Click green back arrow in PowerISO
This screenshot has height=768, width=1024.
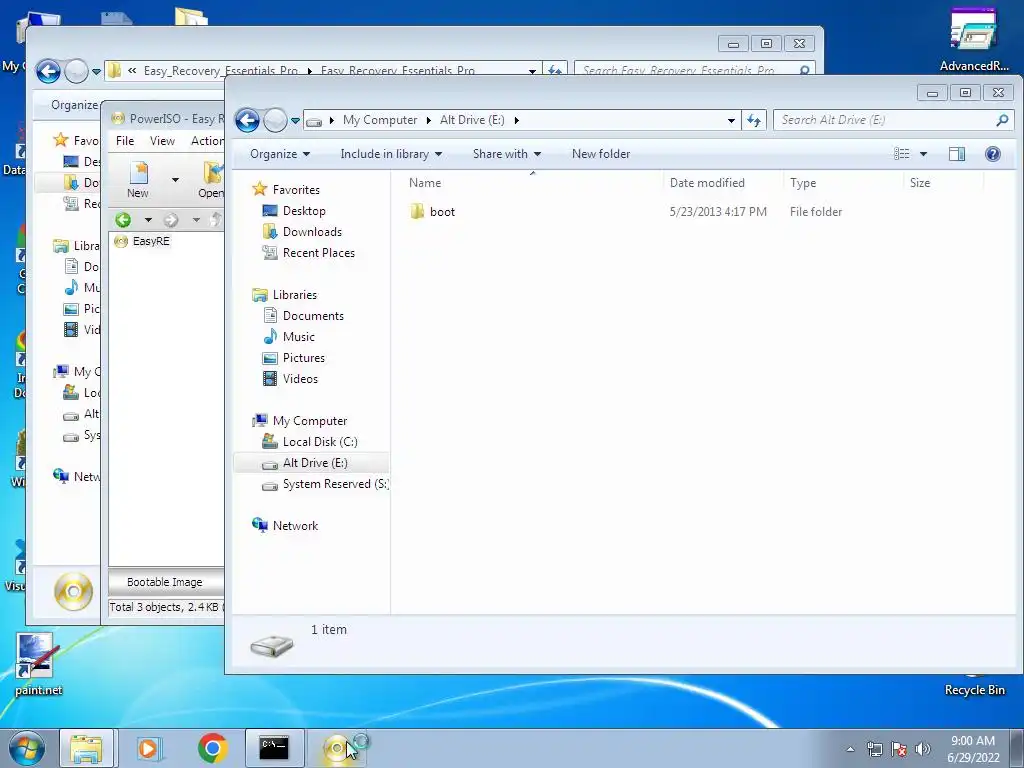(x=123, y=220)
